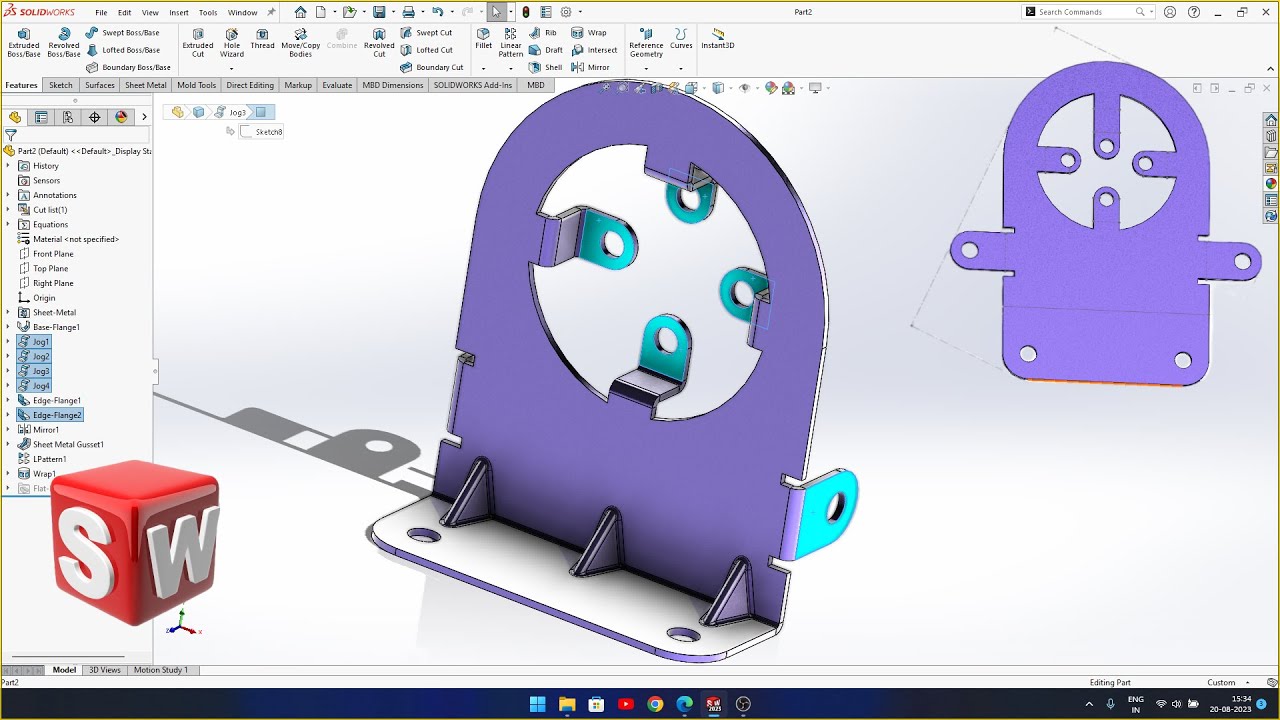The height and width of the screenshot is (720, 1280).
Task: Pin the menu bar with the pushpin
Action: click(x=271, y=12)
